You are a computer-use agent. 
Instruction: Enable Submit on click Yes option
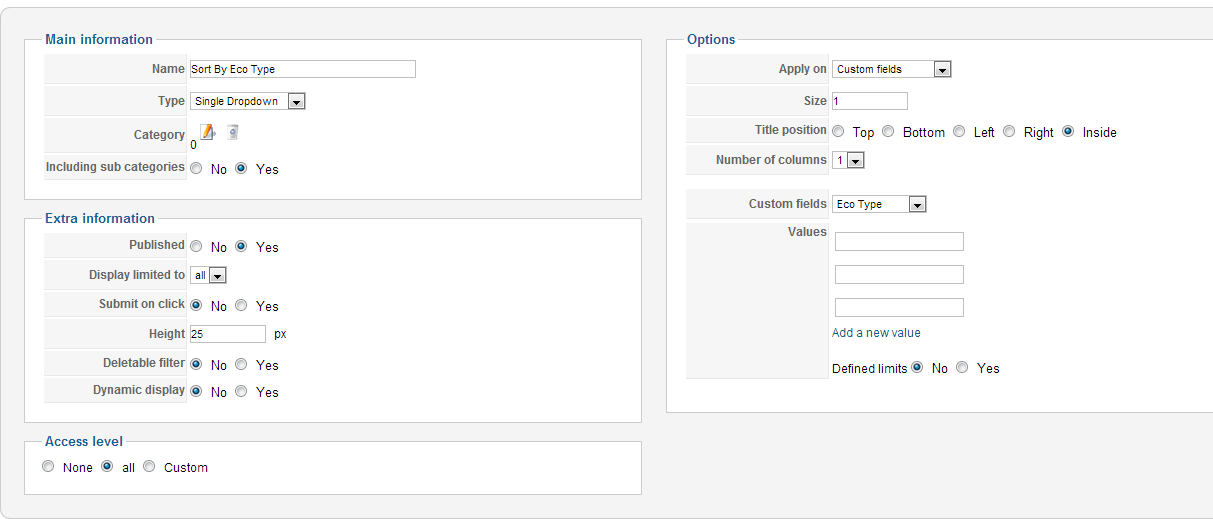click(241, 305)
